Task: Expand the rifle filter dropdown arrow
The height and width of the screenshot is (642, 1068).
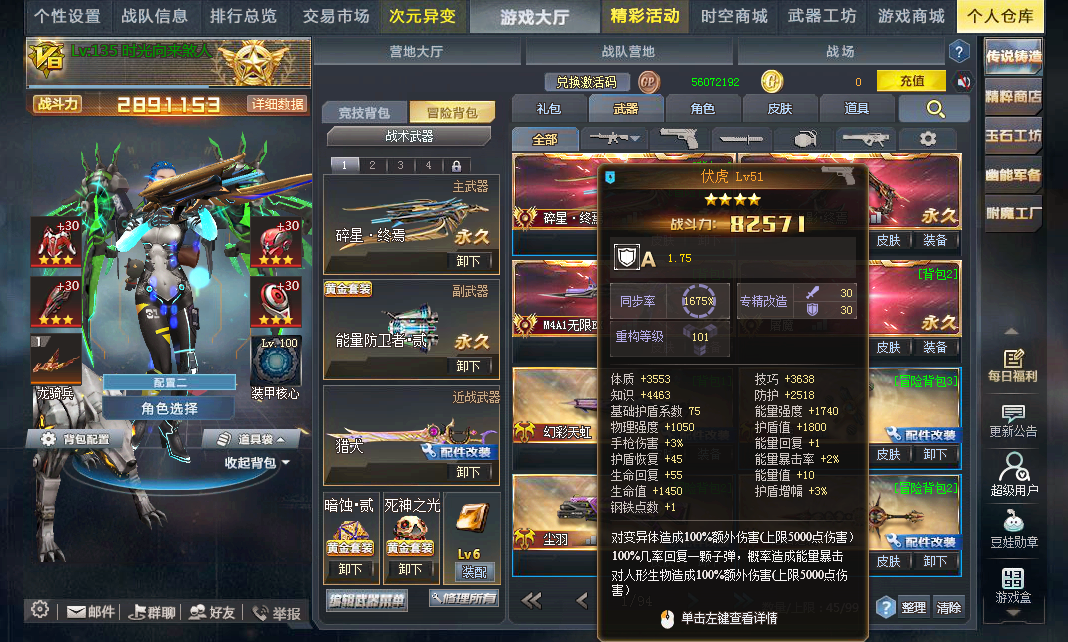Action: 635,139
